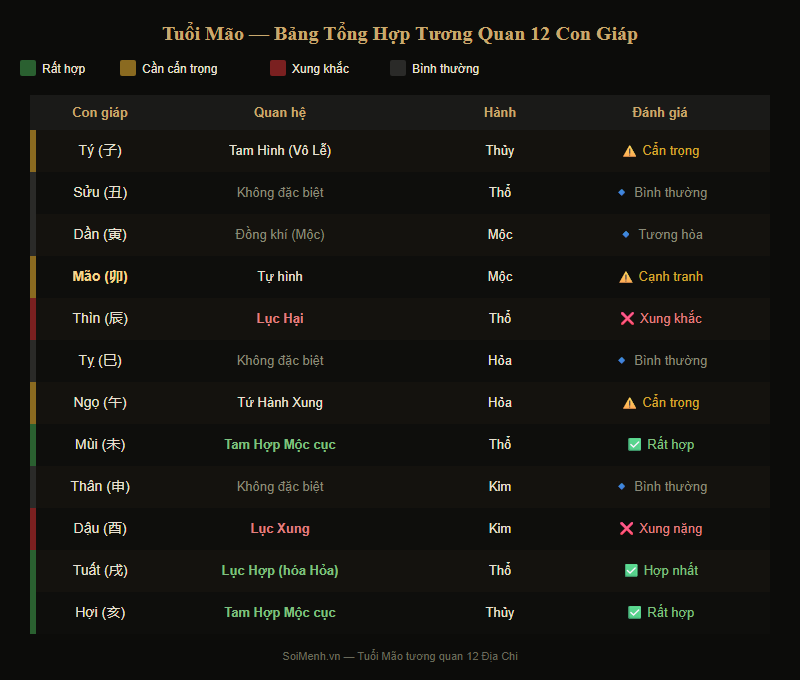800x680 pixels.
Task: Click the red X icon beside Xung khắc
Action: coord(627,319)
